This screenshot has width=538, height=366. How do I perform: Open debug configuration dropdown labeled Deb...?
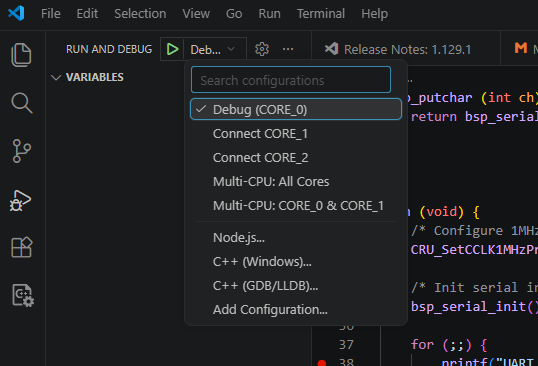click(215, 49)
